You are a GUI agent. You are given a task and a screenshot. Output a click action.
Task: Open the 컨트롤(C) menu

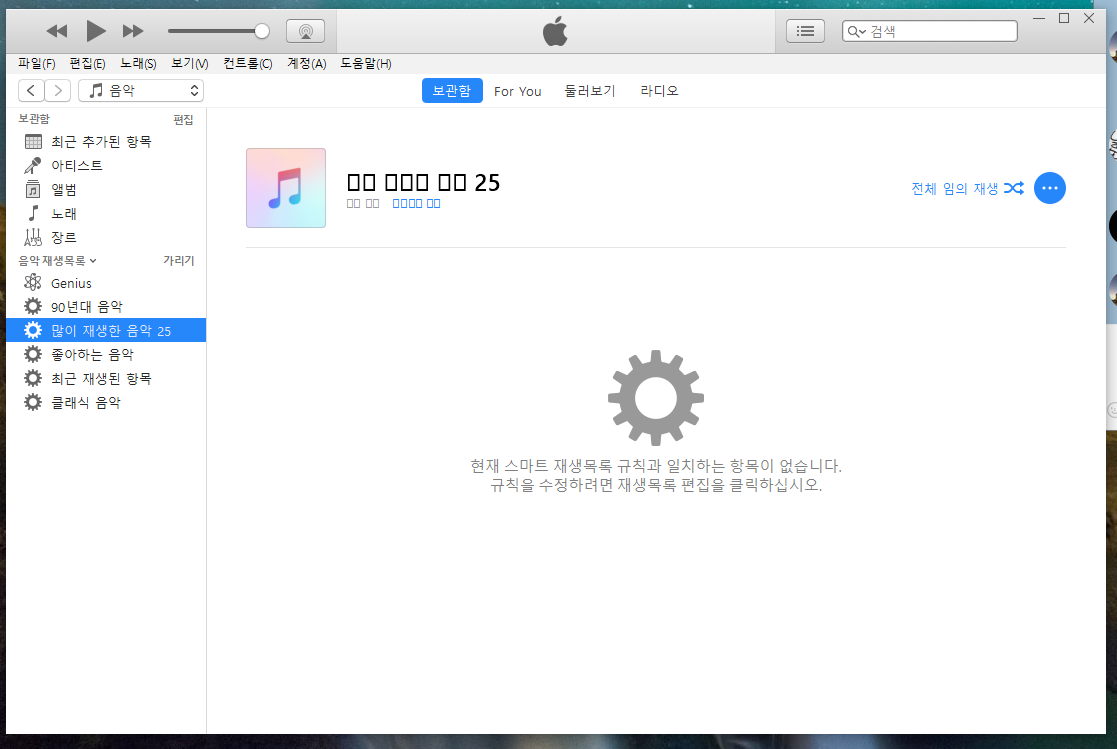247,63
